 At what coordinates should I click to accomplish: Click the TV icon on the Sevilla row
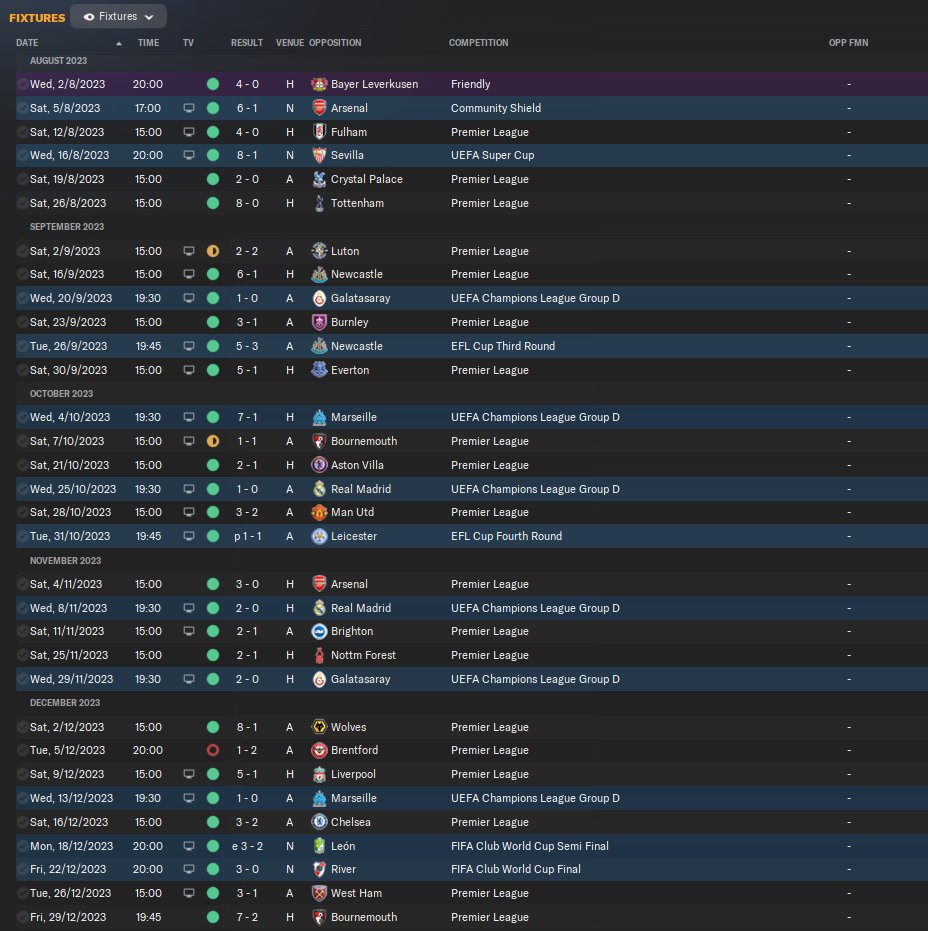[189, 156]
